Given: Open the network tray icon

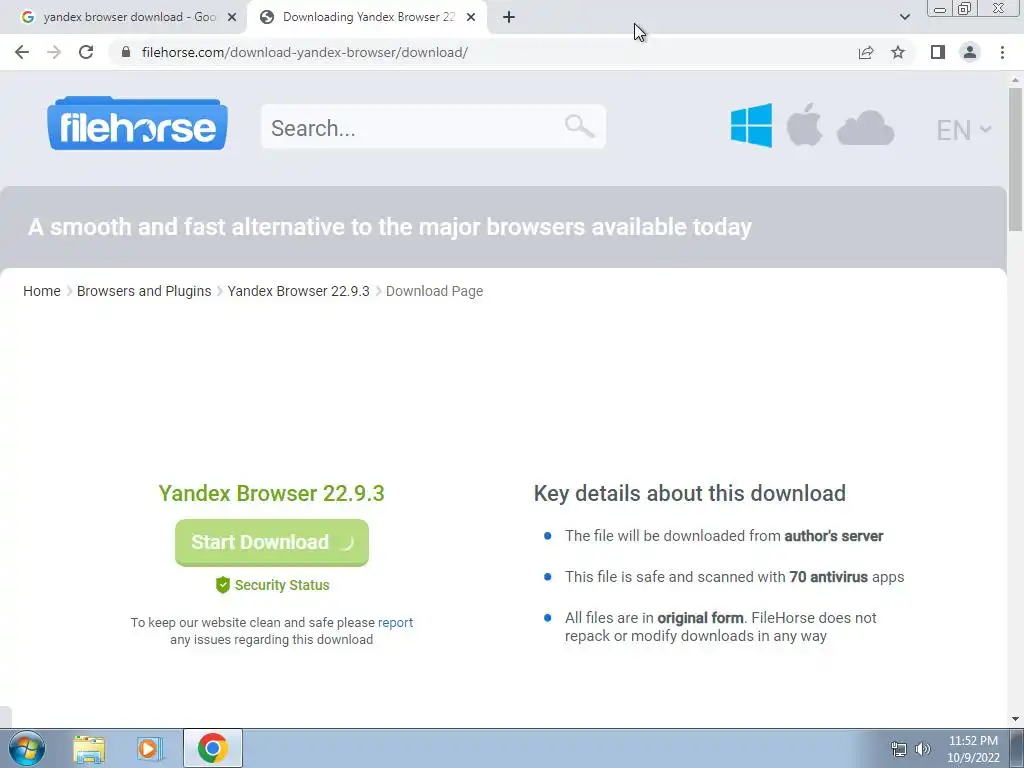Looking at the screenshot, I should click(899, 749).
